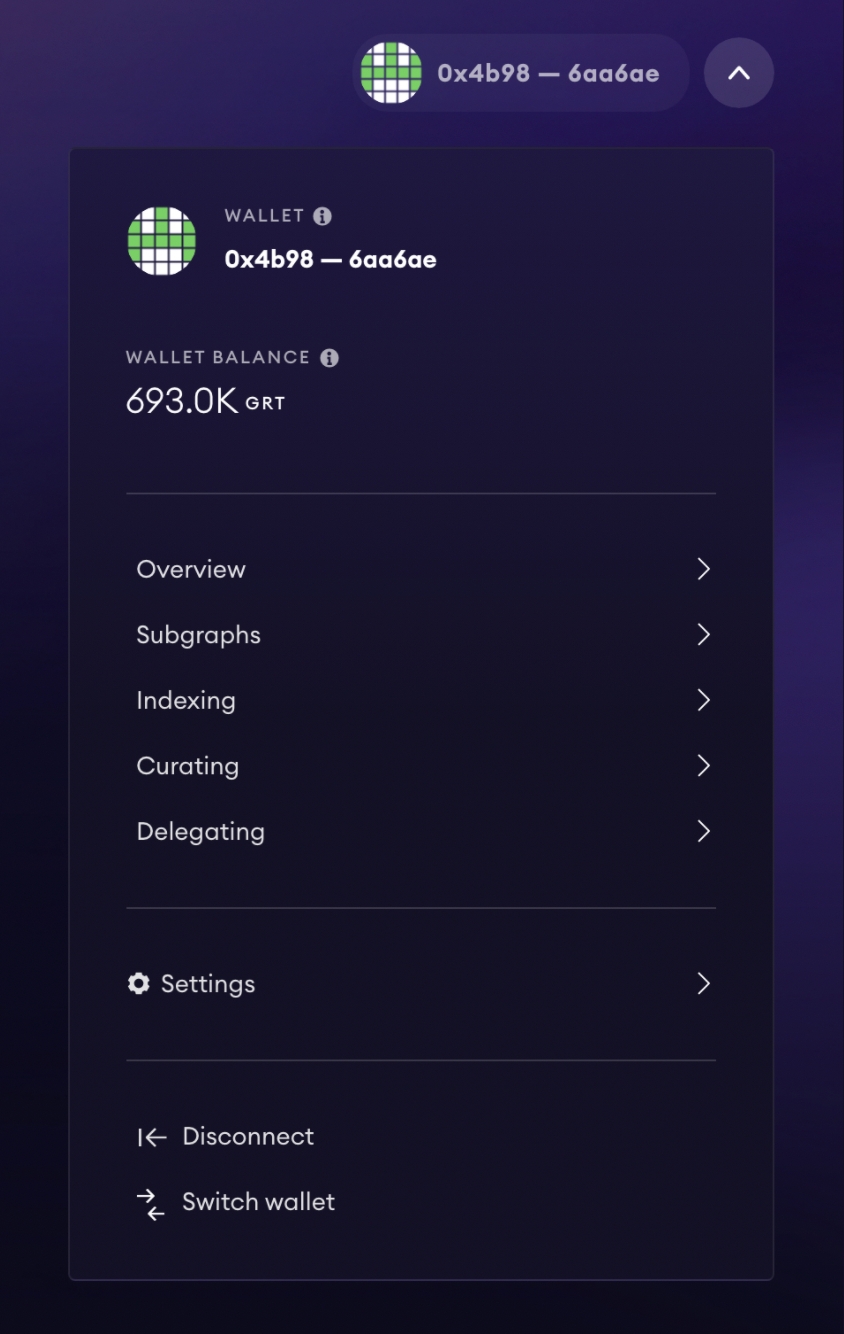Image resolution: width=844 pixels, height=1334 pixels.
Task: Click the Disconnect option
Action: pyautogui.click(x=247, y=1137)
